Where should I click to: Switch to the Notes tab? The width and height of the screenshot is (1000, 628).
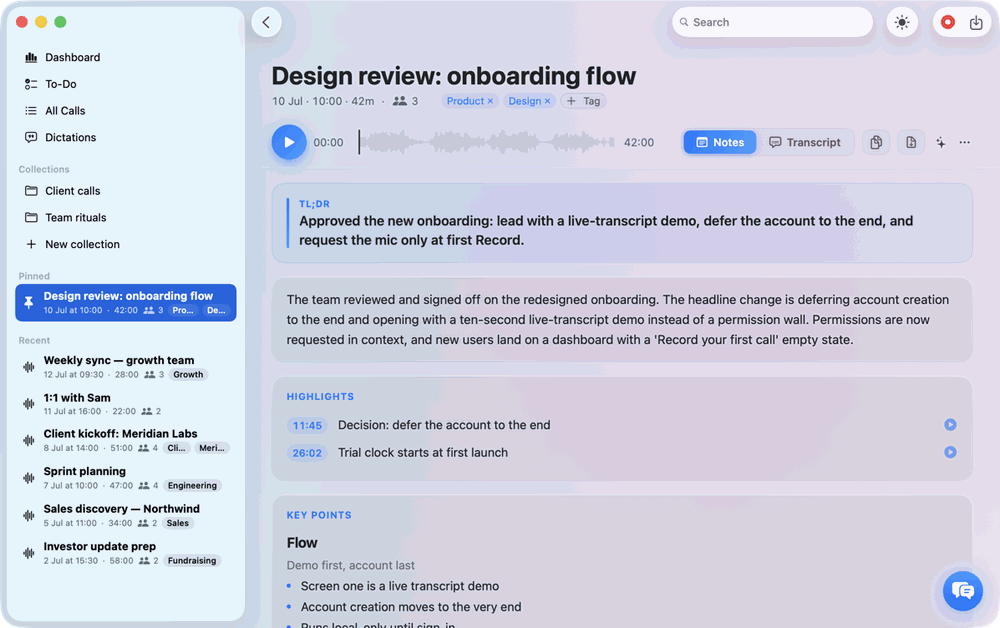pyautogui.click(x=720, y=142)
